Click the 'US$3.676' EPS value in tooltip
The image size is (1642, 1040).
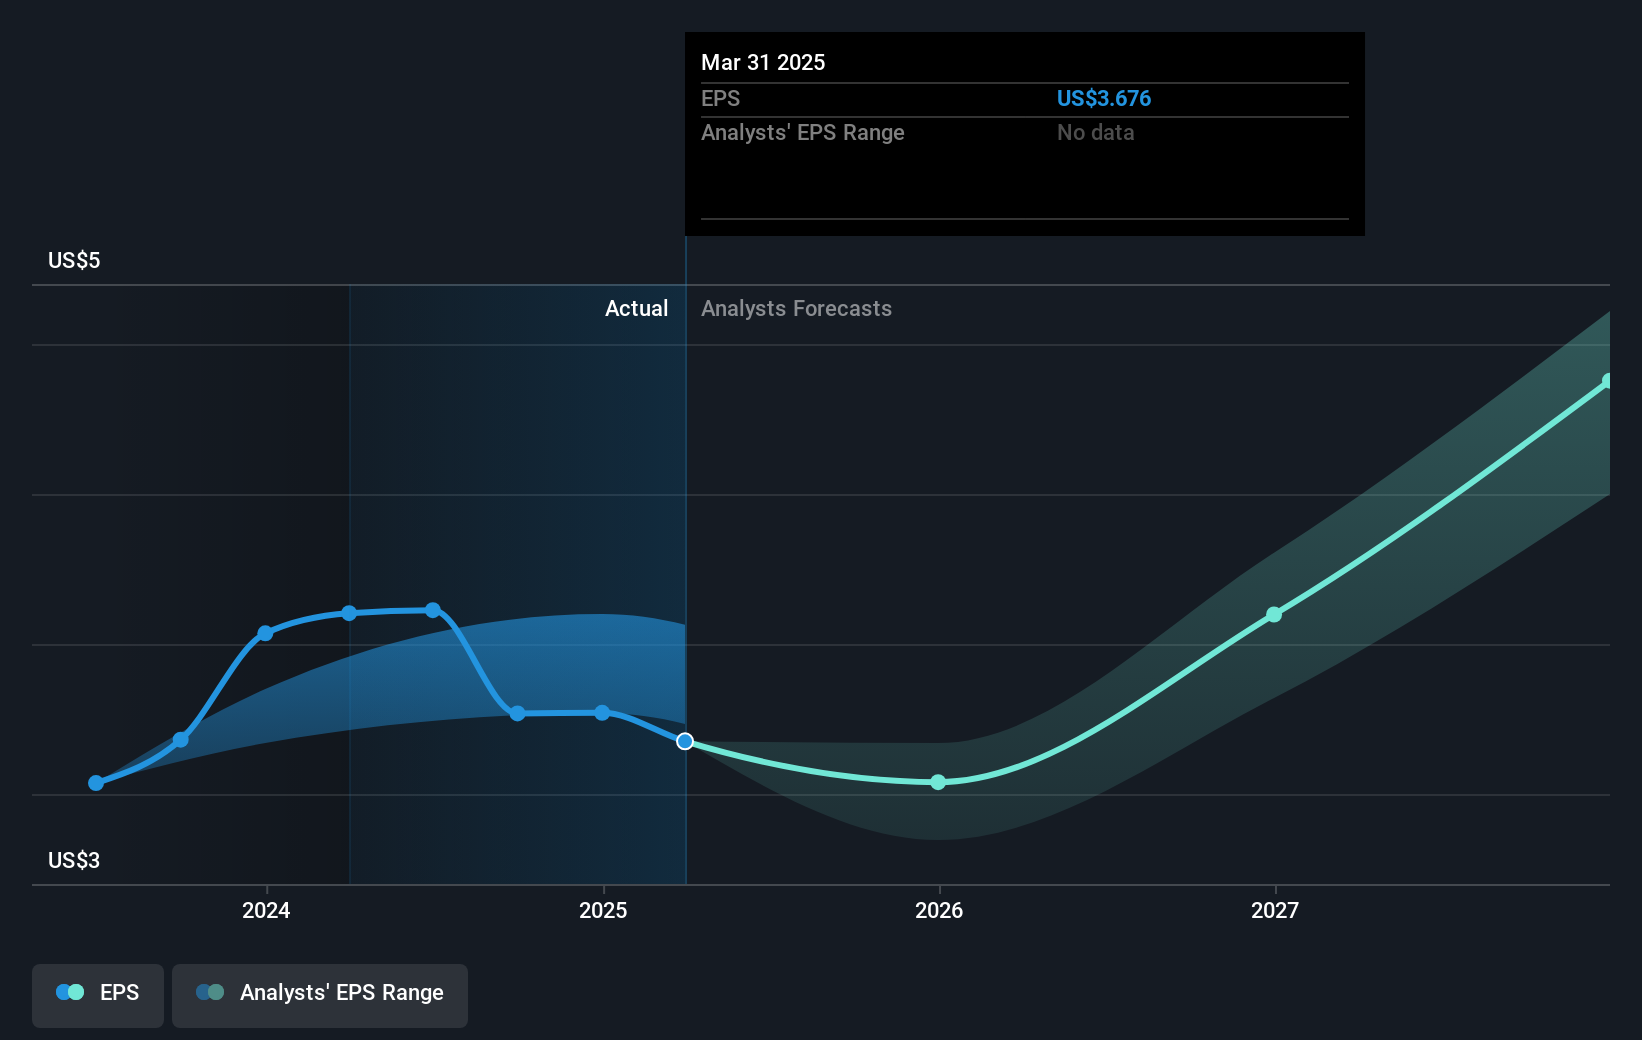(1104, 98)
